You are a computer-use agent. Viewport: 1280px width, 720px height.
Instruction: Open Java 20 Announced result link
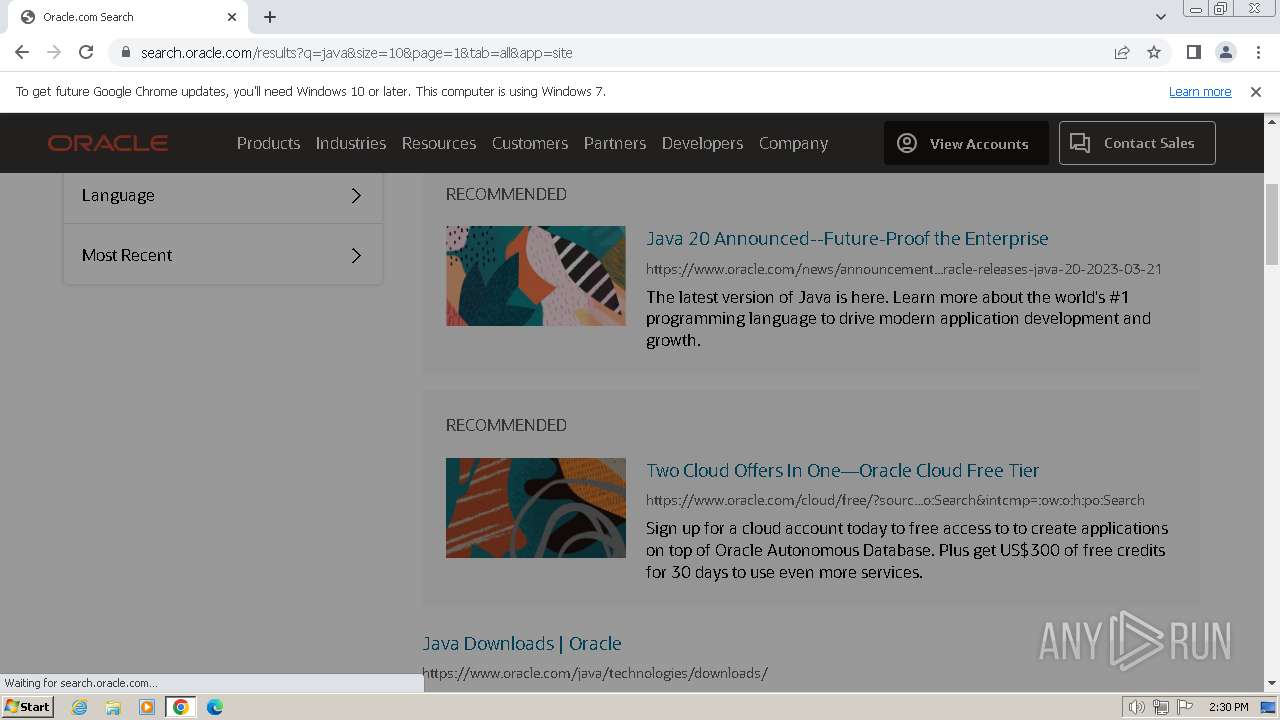click(x=847, y=238)
